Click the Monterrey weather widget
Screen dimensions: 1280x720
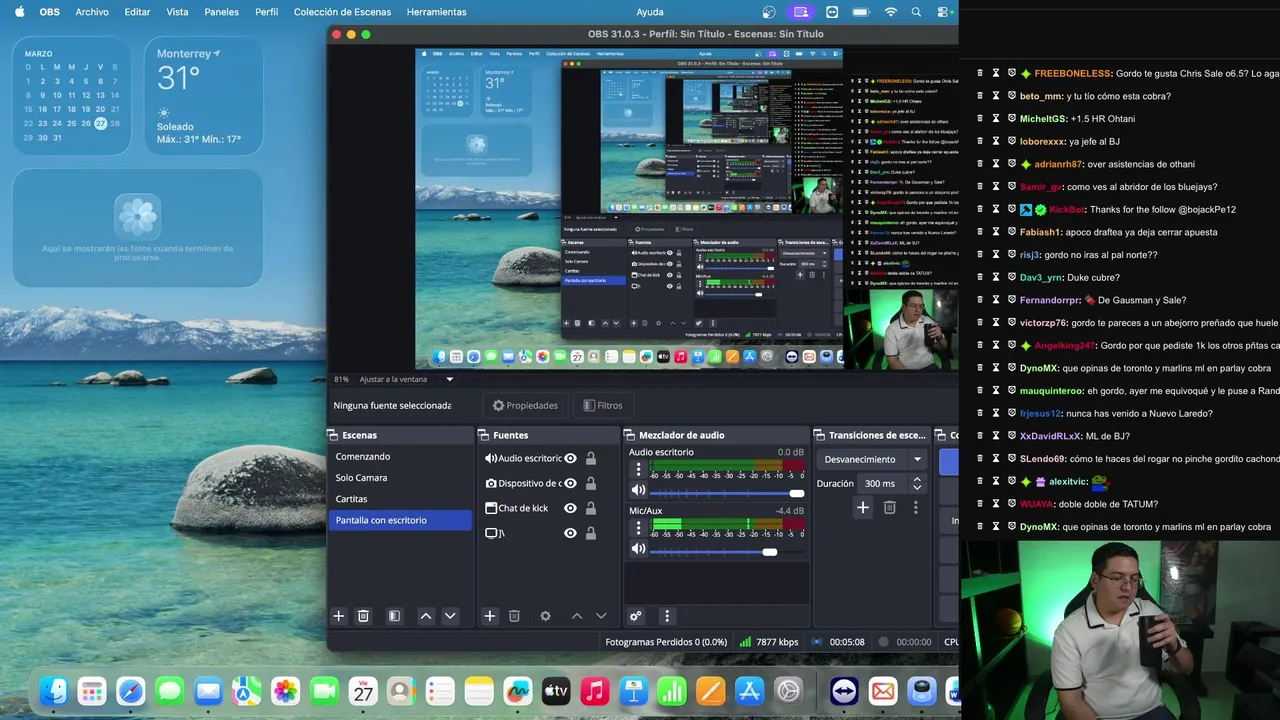click(204, 96)
